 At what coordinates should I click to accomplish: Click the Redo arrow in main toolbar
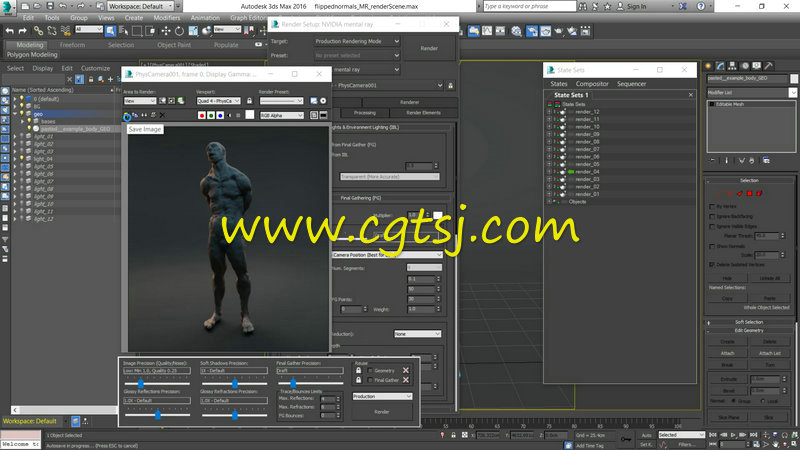pyautogui.click(x=23, y=31)
